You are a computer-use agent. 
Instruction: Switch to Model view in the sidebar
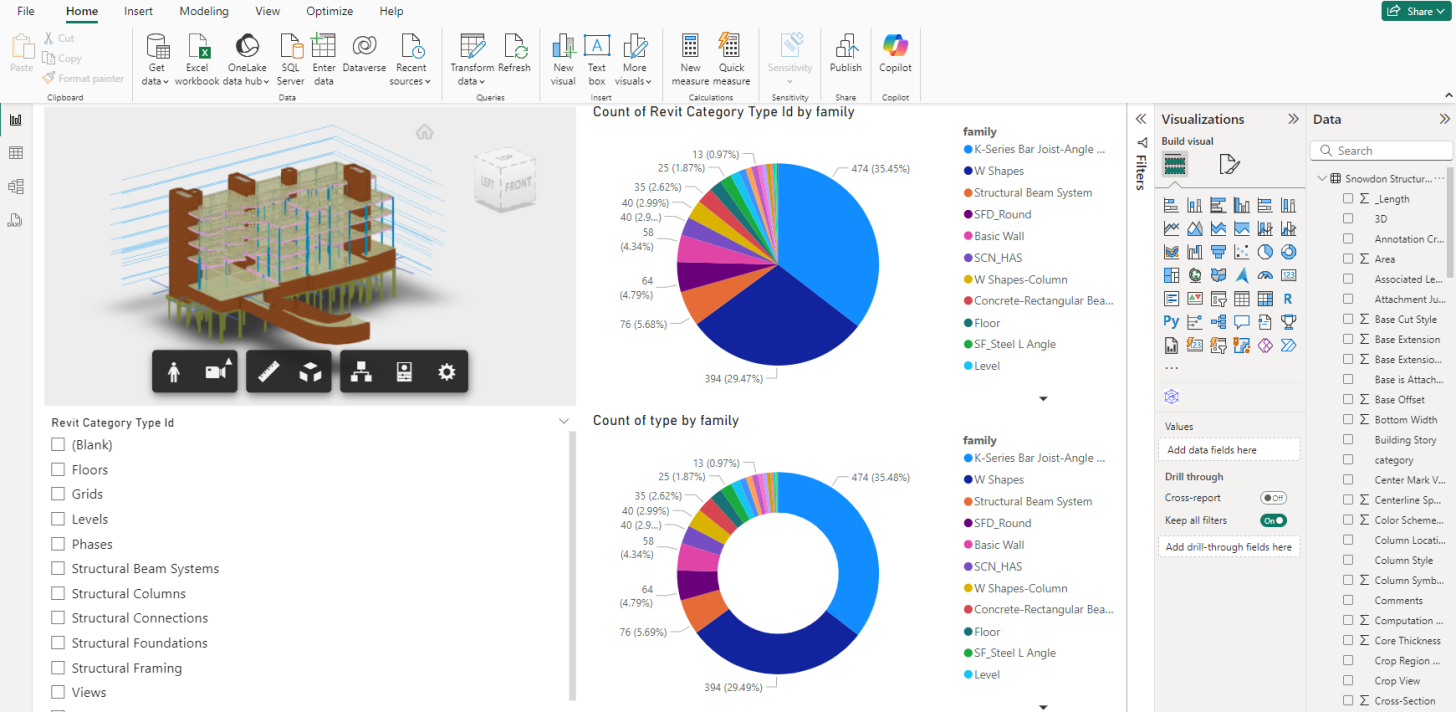click(15, 186)
